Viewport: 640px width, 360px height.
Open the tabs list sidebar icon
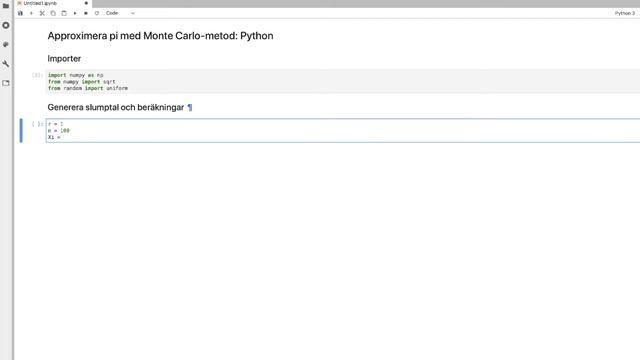tap(6, 83)
